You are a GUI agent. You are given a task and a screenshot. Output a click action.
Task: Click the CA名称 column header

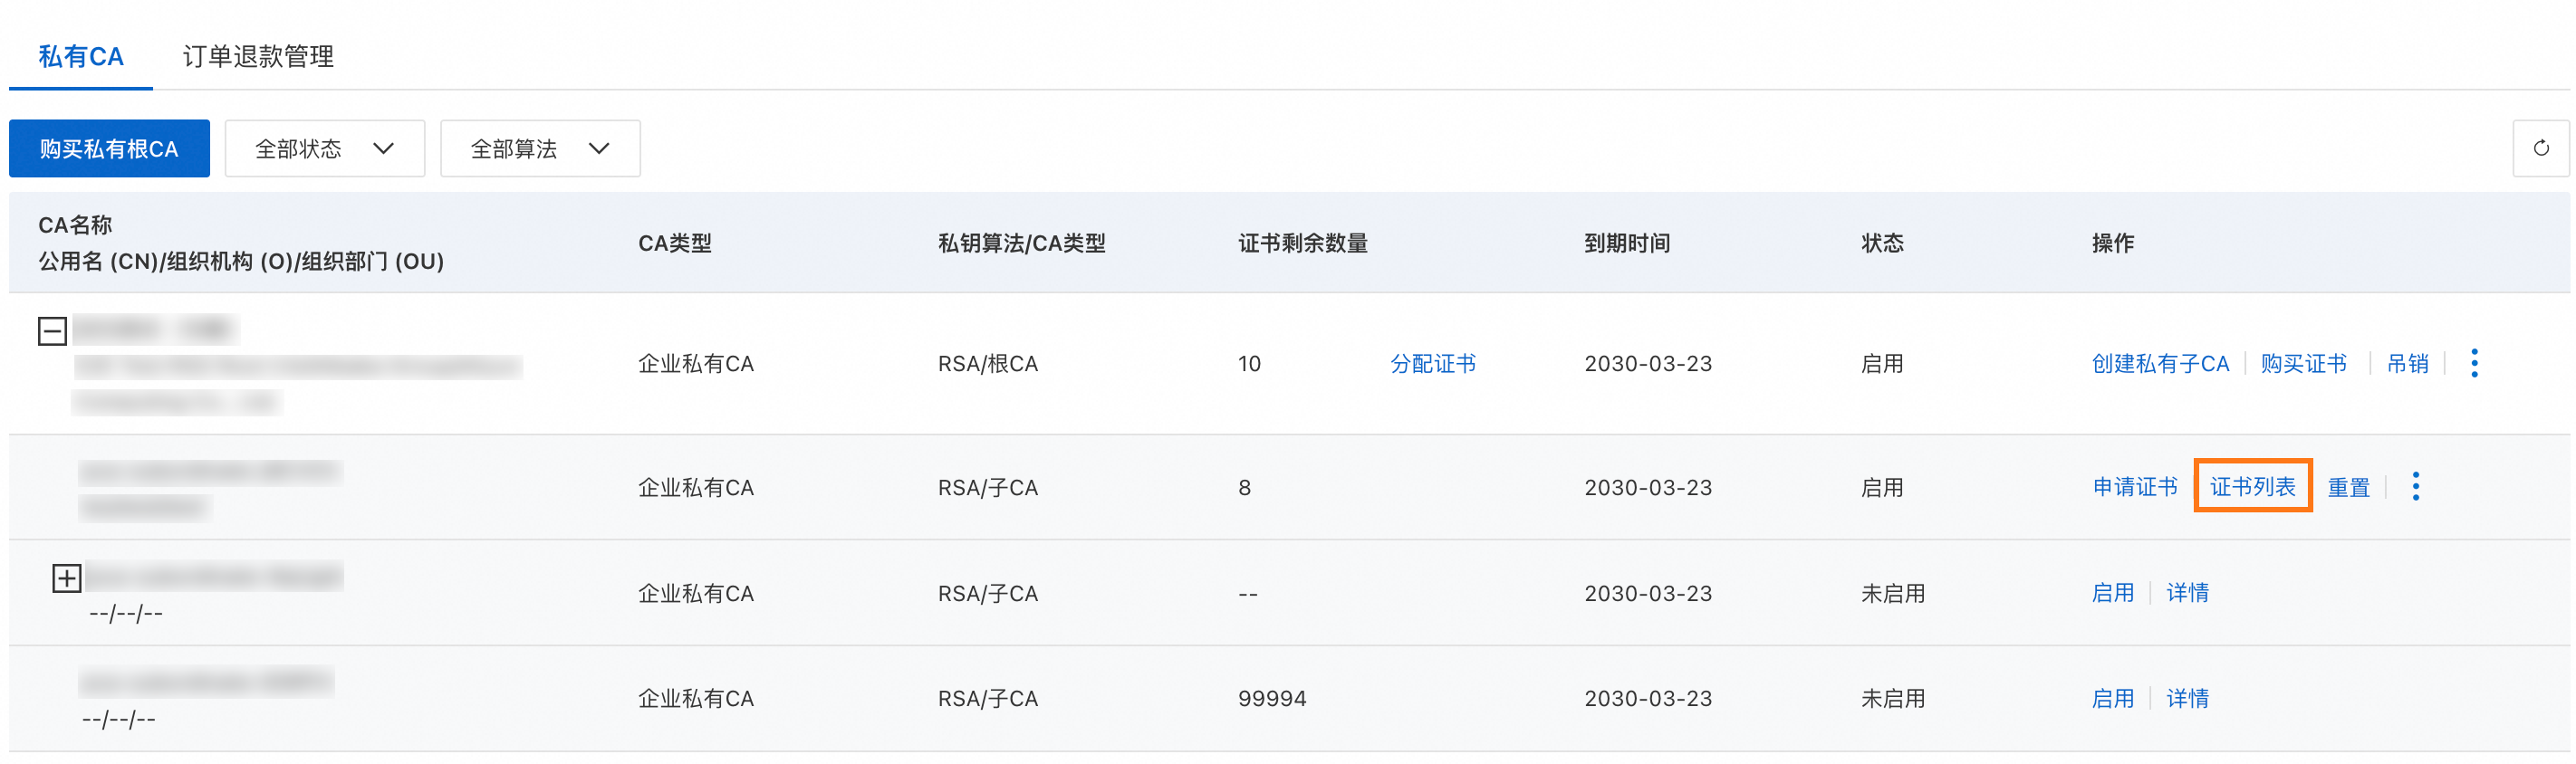click(x=75, y=225)
